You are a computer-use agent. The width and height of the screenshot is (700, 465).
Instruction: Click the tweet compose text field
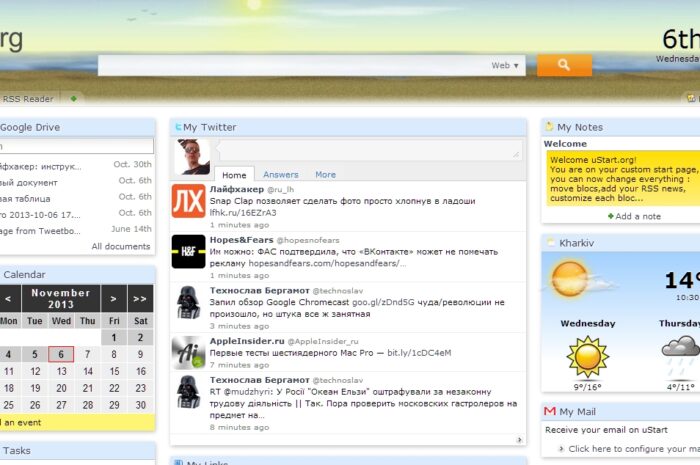pyautogui.click(x=368, y=149)
